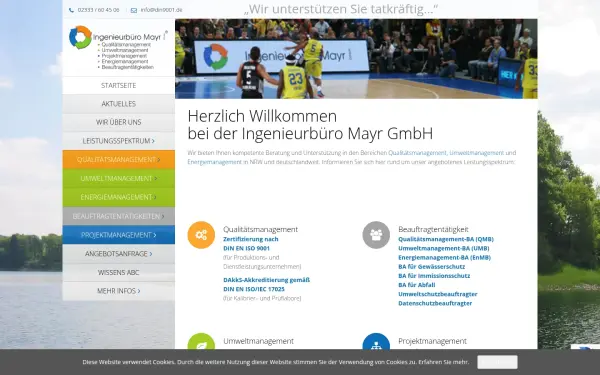Image resolution: width=600 pixels, height=375 pixels.
Task: Expand the Mehr Infos menu
Action: (x=119, y=291)
